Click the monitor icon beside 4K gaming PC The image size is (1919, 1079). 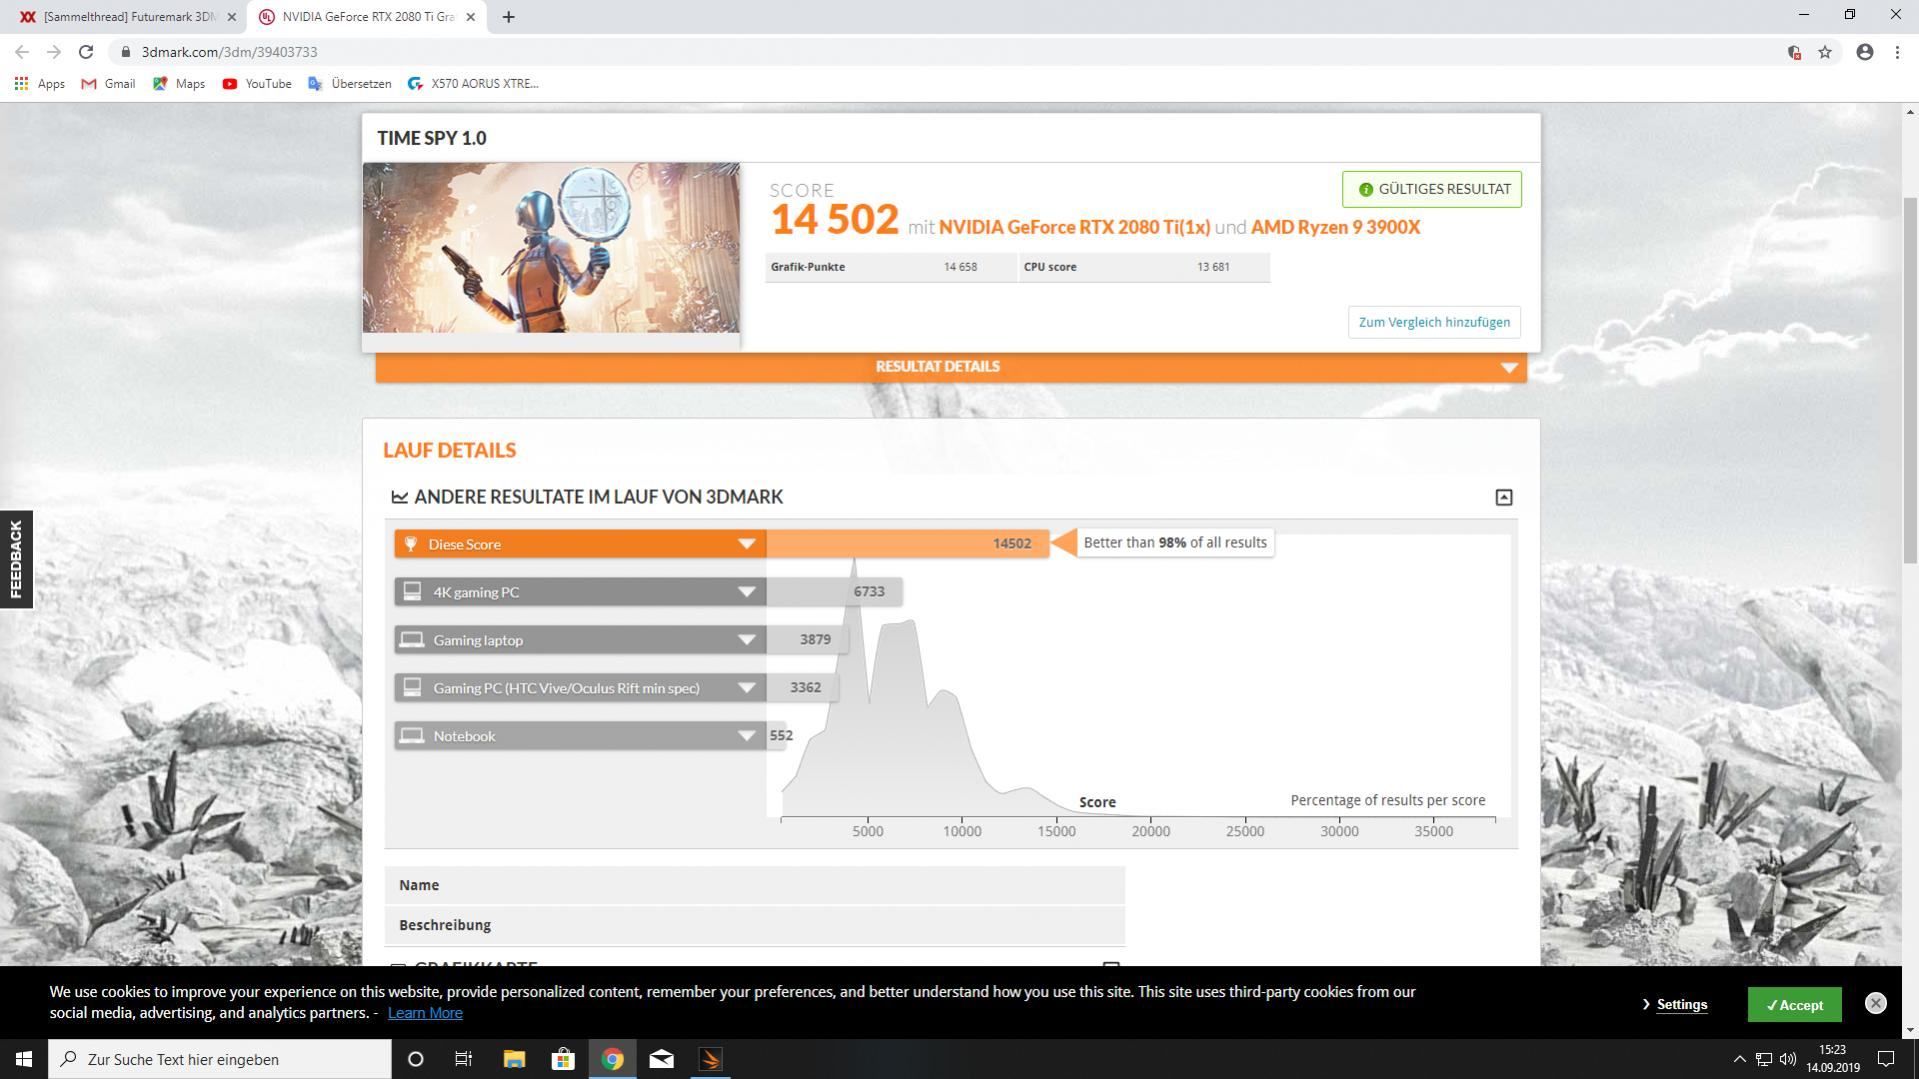coord(412,592)
